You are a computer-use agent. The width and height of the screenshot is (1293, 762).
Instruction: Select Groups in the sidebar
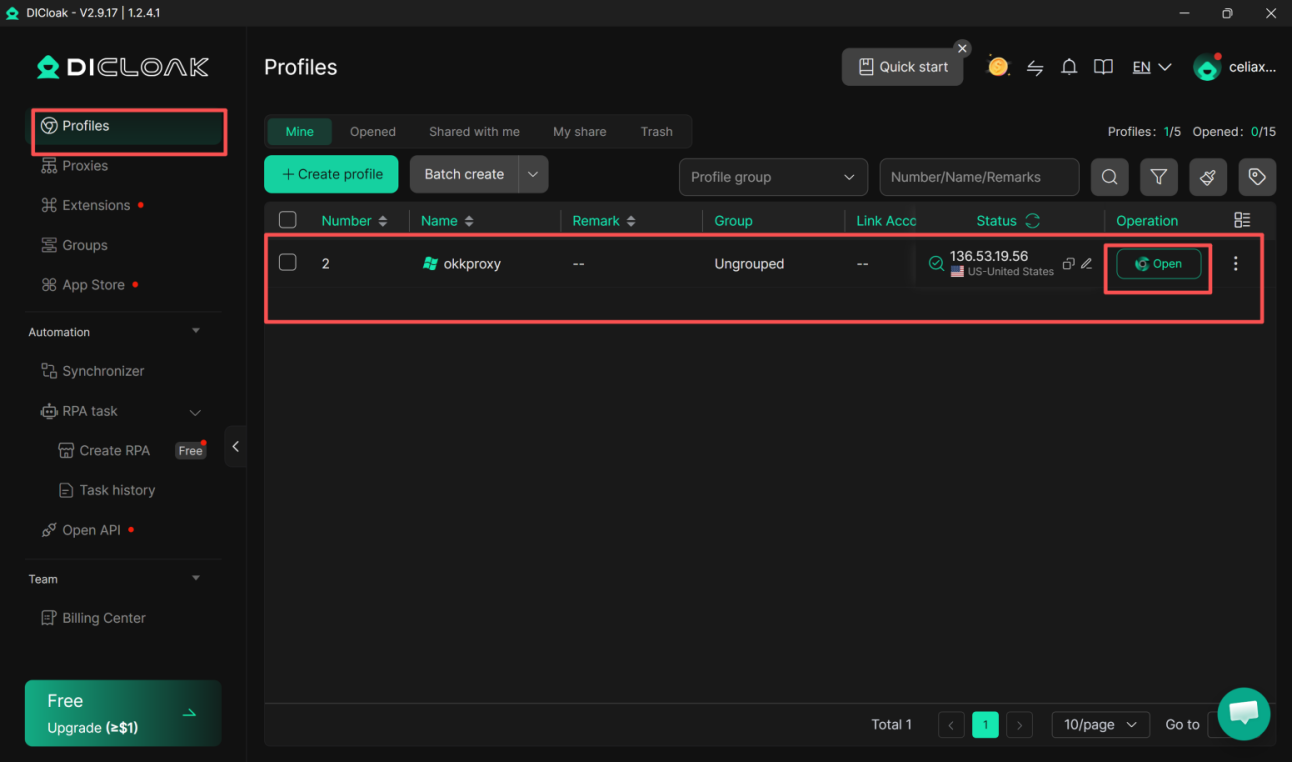(75, 245)
